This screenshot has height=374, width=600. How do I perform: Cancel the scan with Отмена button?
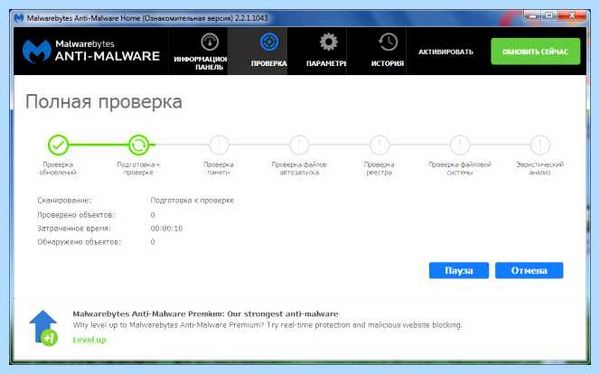click(529, 271)
